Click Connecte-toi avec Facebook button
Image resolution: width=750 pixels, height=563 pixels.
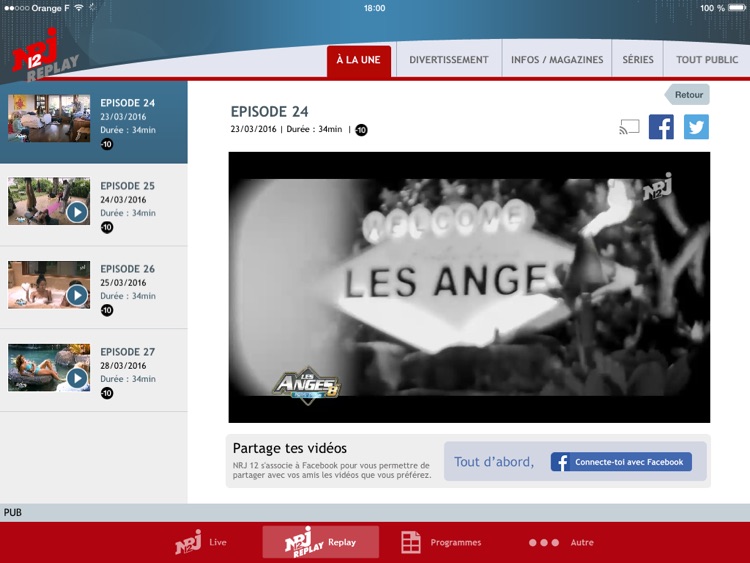[x=621, y=462]
